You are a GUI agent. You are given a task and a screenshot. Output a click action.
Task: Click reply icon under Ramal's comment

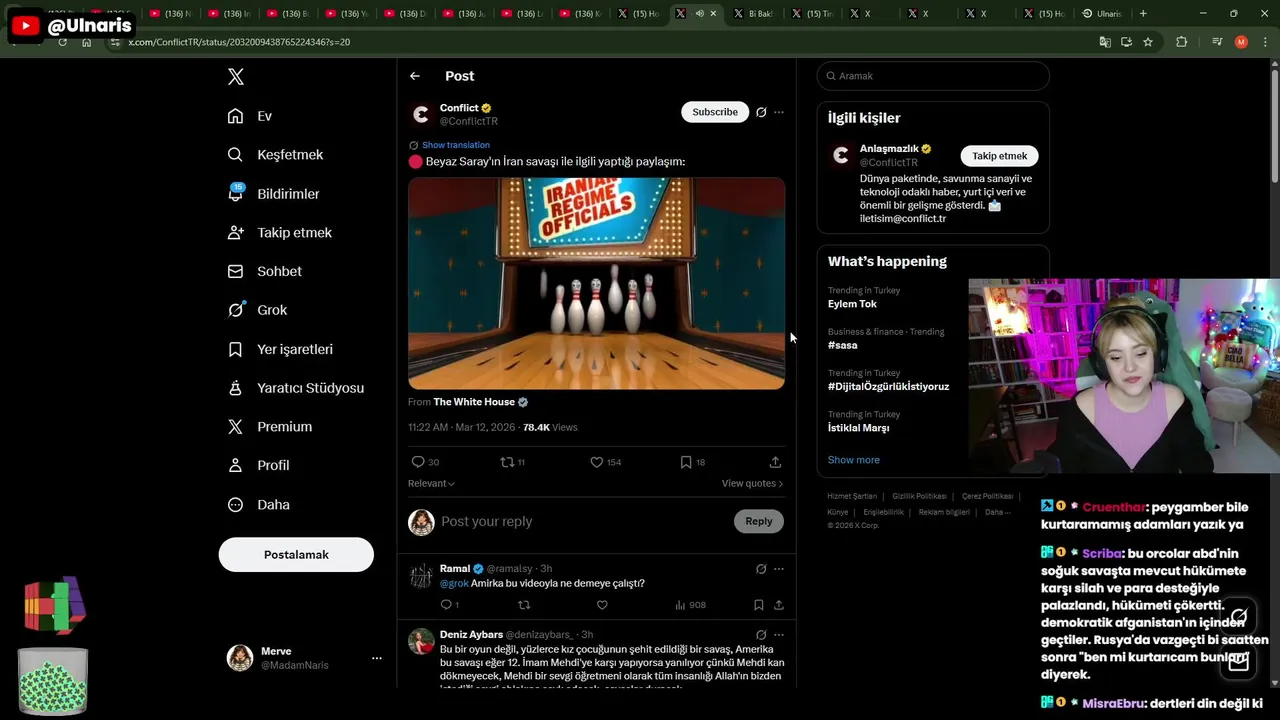446,605
